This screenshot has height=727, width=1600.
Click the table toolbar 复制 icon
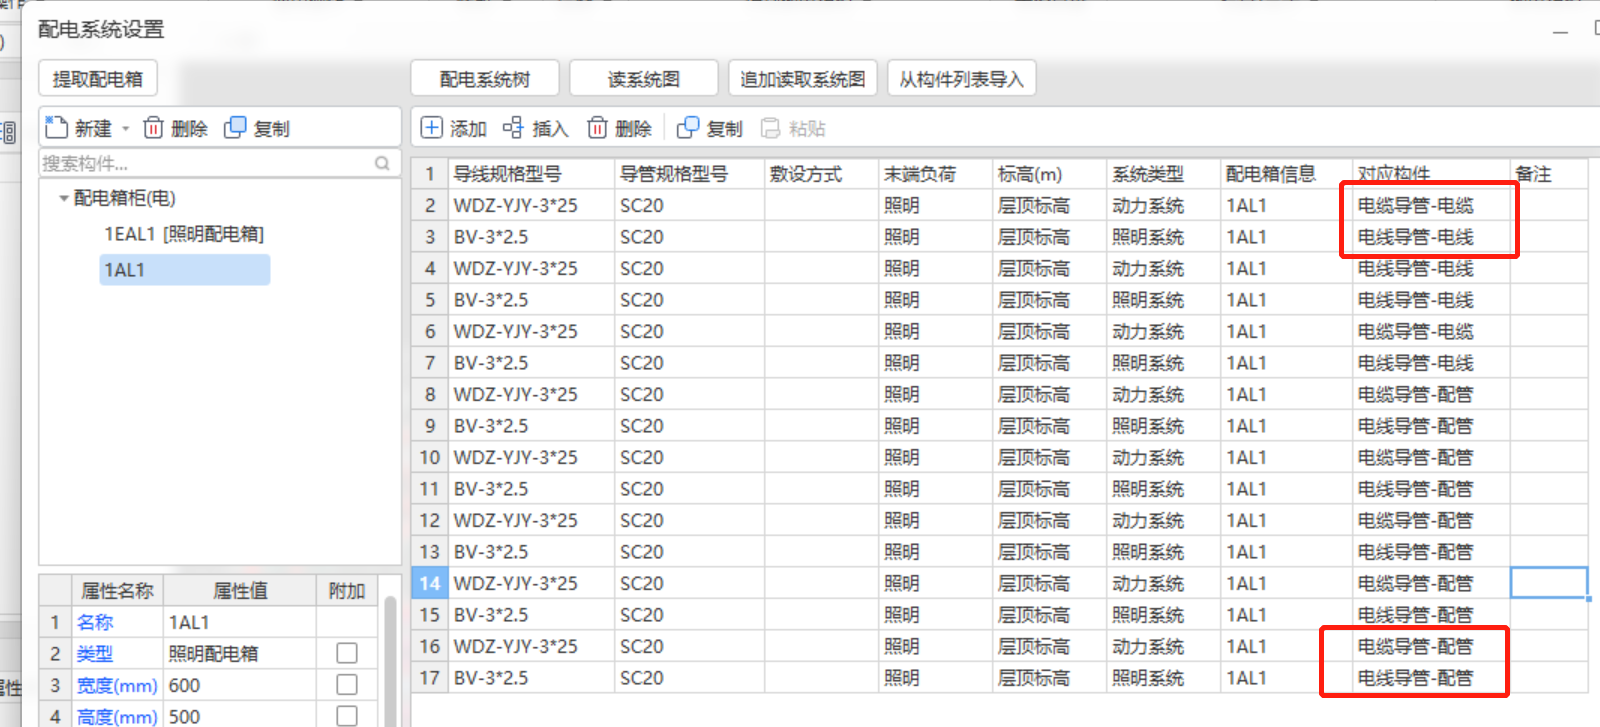[x=688, y=128]
